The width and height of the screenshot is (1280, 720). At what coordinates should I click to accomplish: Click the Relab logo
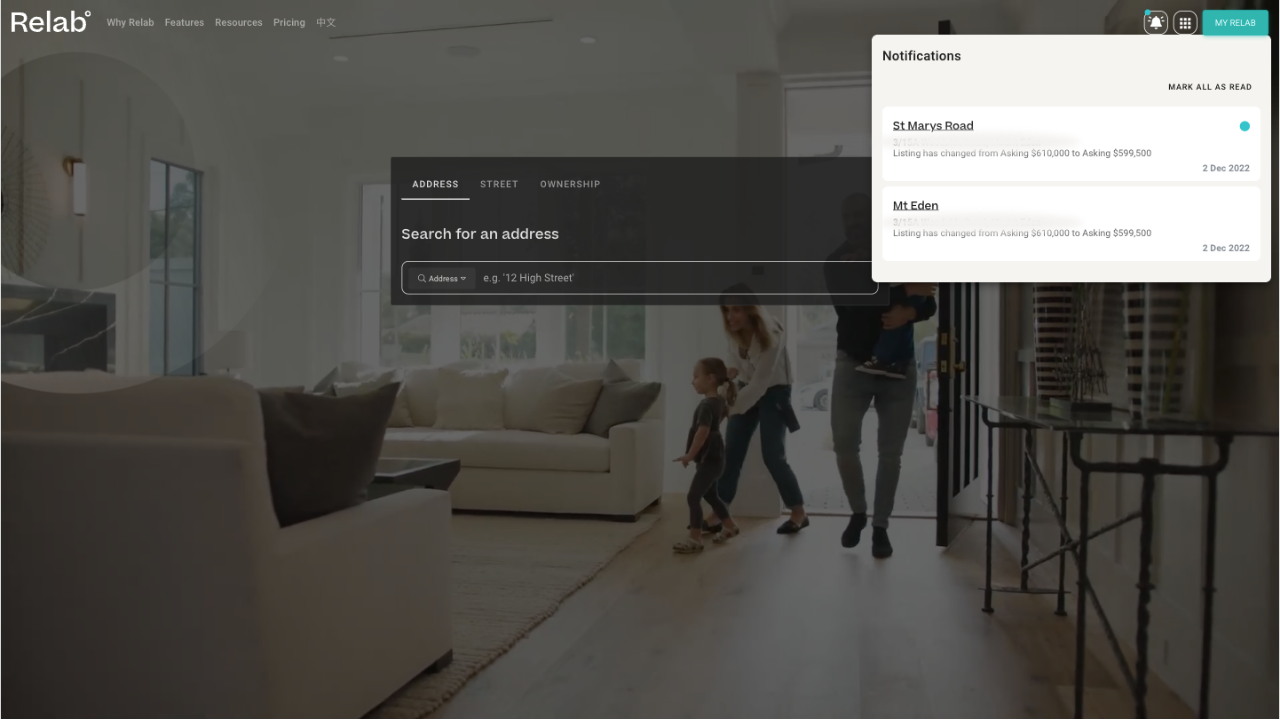(48, 21)
